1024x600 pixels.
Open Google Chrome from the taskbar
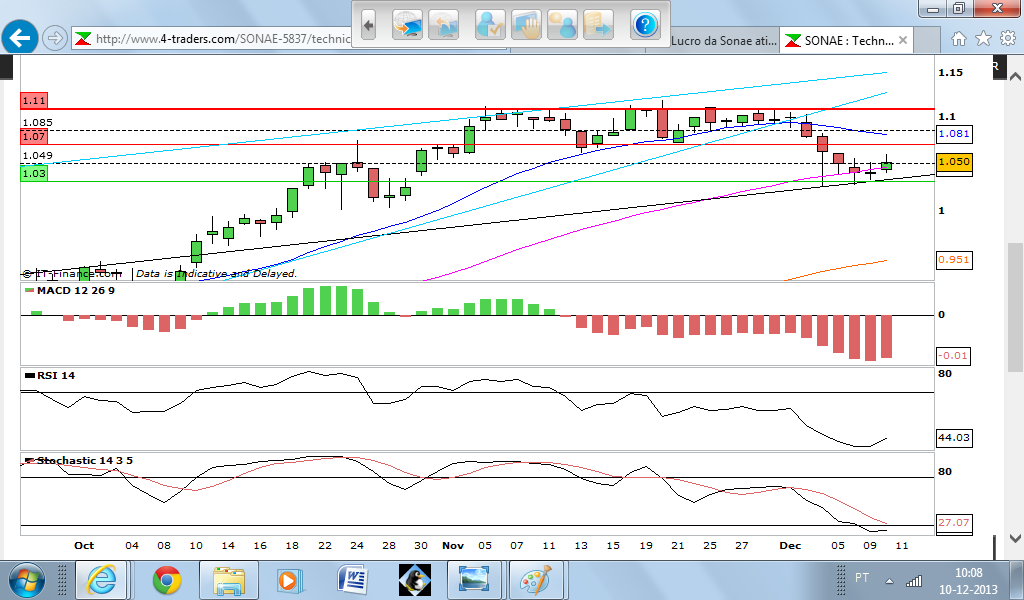coord(166,580)
